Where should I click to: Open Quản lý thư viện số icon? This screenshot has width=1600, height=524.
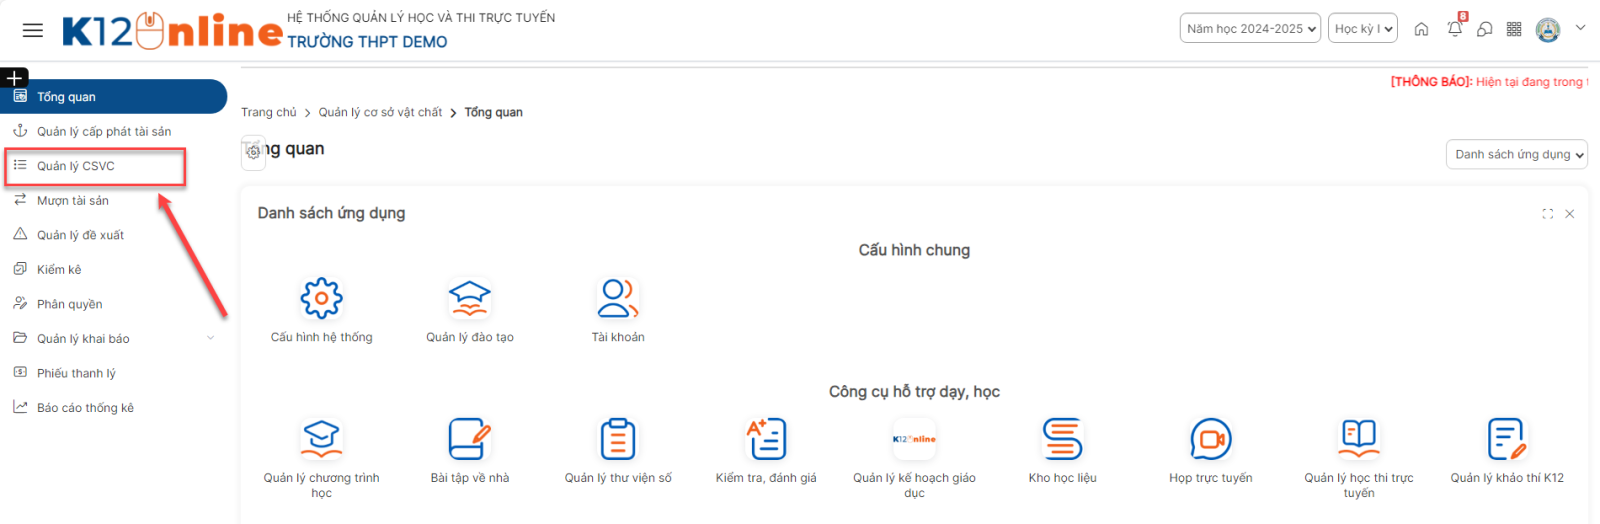point(617,439)
